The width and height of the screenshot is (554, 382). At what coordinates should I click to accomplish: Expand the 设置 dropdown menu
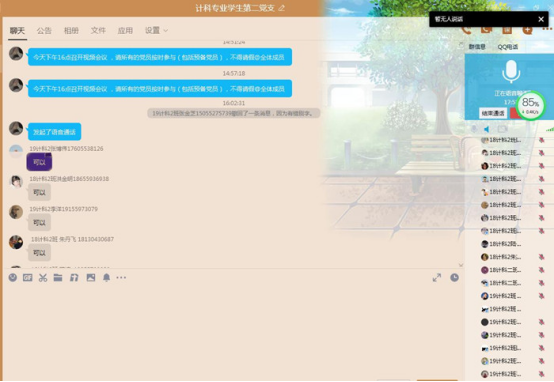pos(156,30)
